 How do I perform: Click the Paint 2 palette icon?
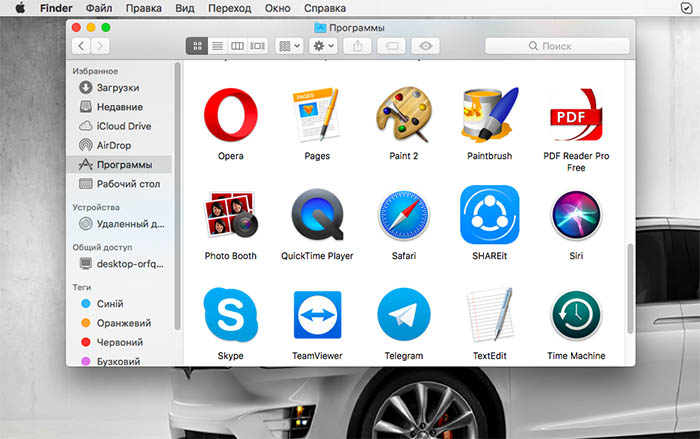(x=404, y=115)
